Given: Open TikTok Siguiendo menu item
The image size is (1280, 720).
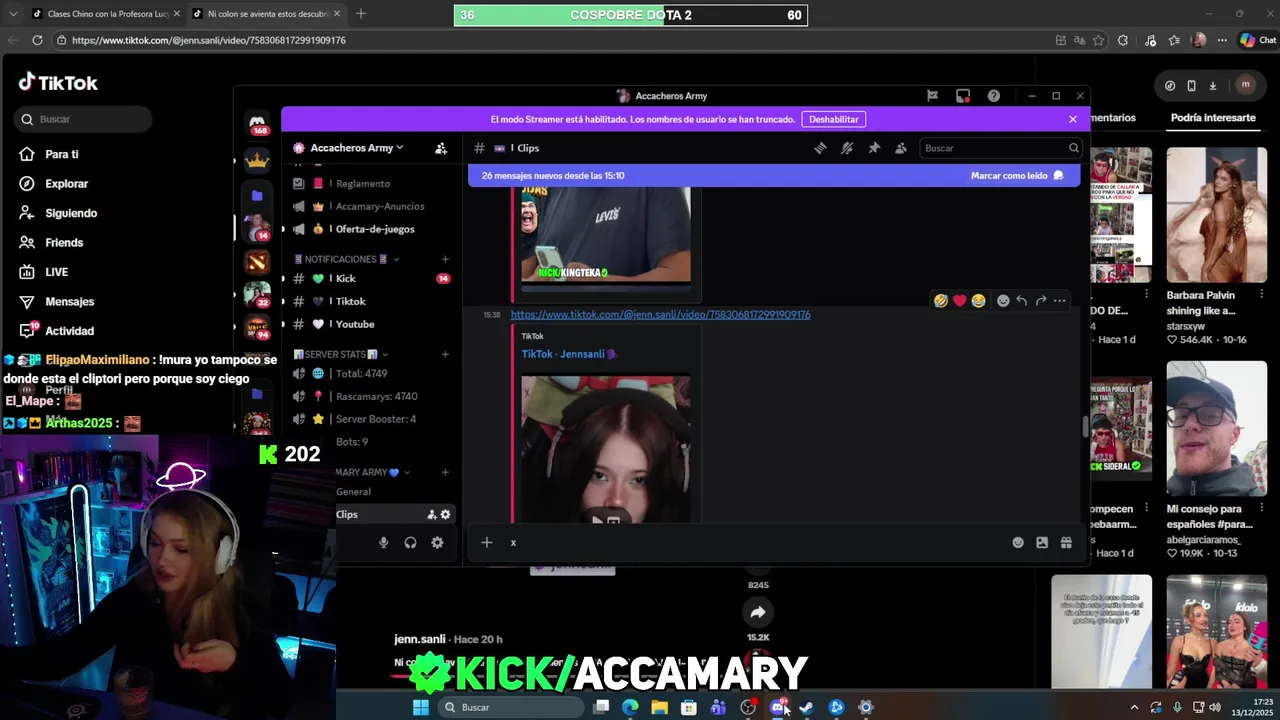Looking at the screenshot, I should [x=70, y=213].
